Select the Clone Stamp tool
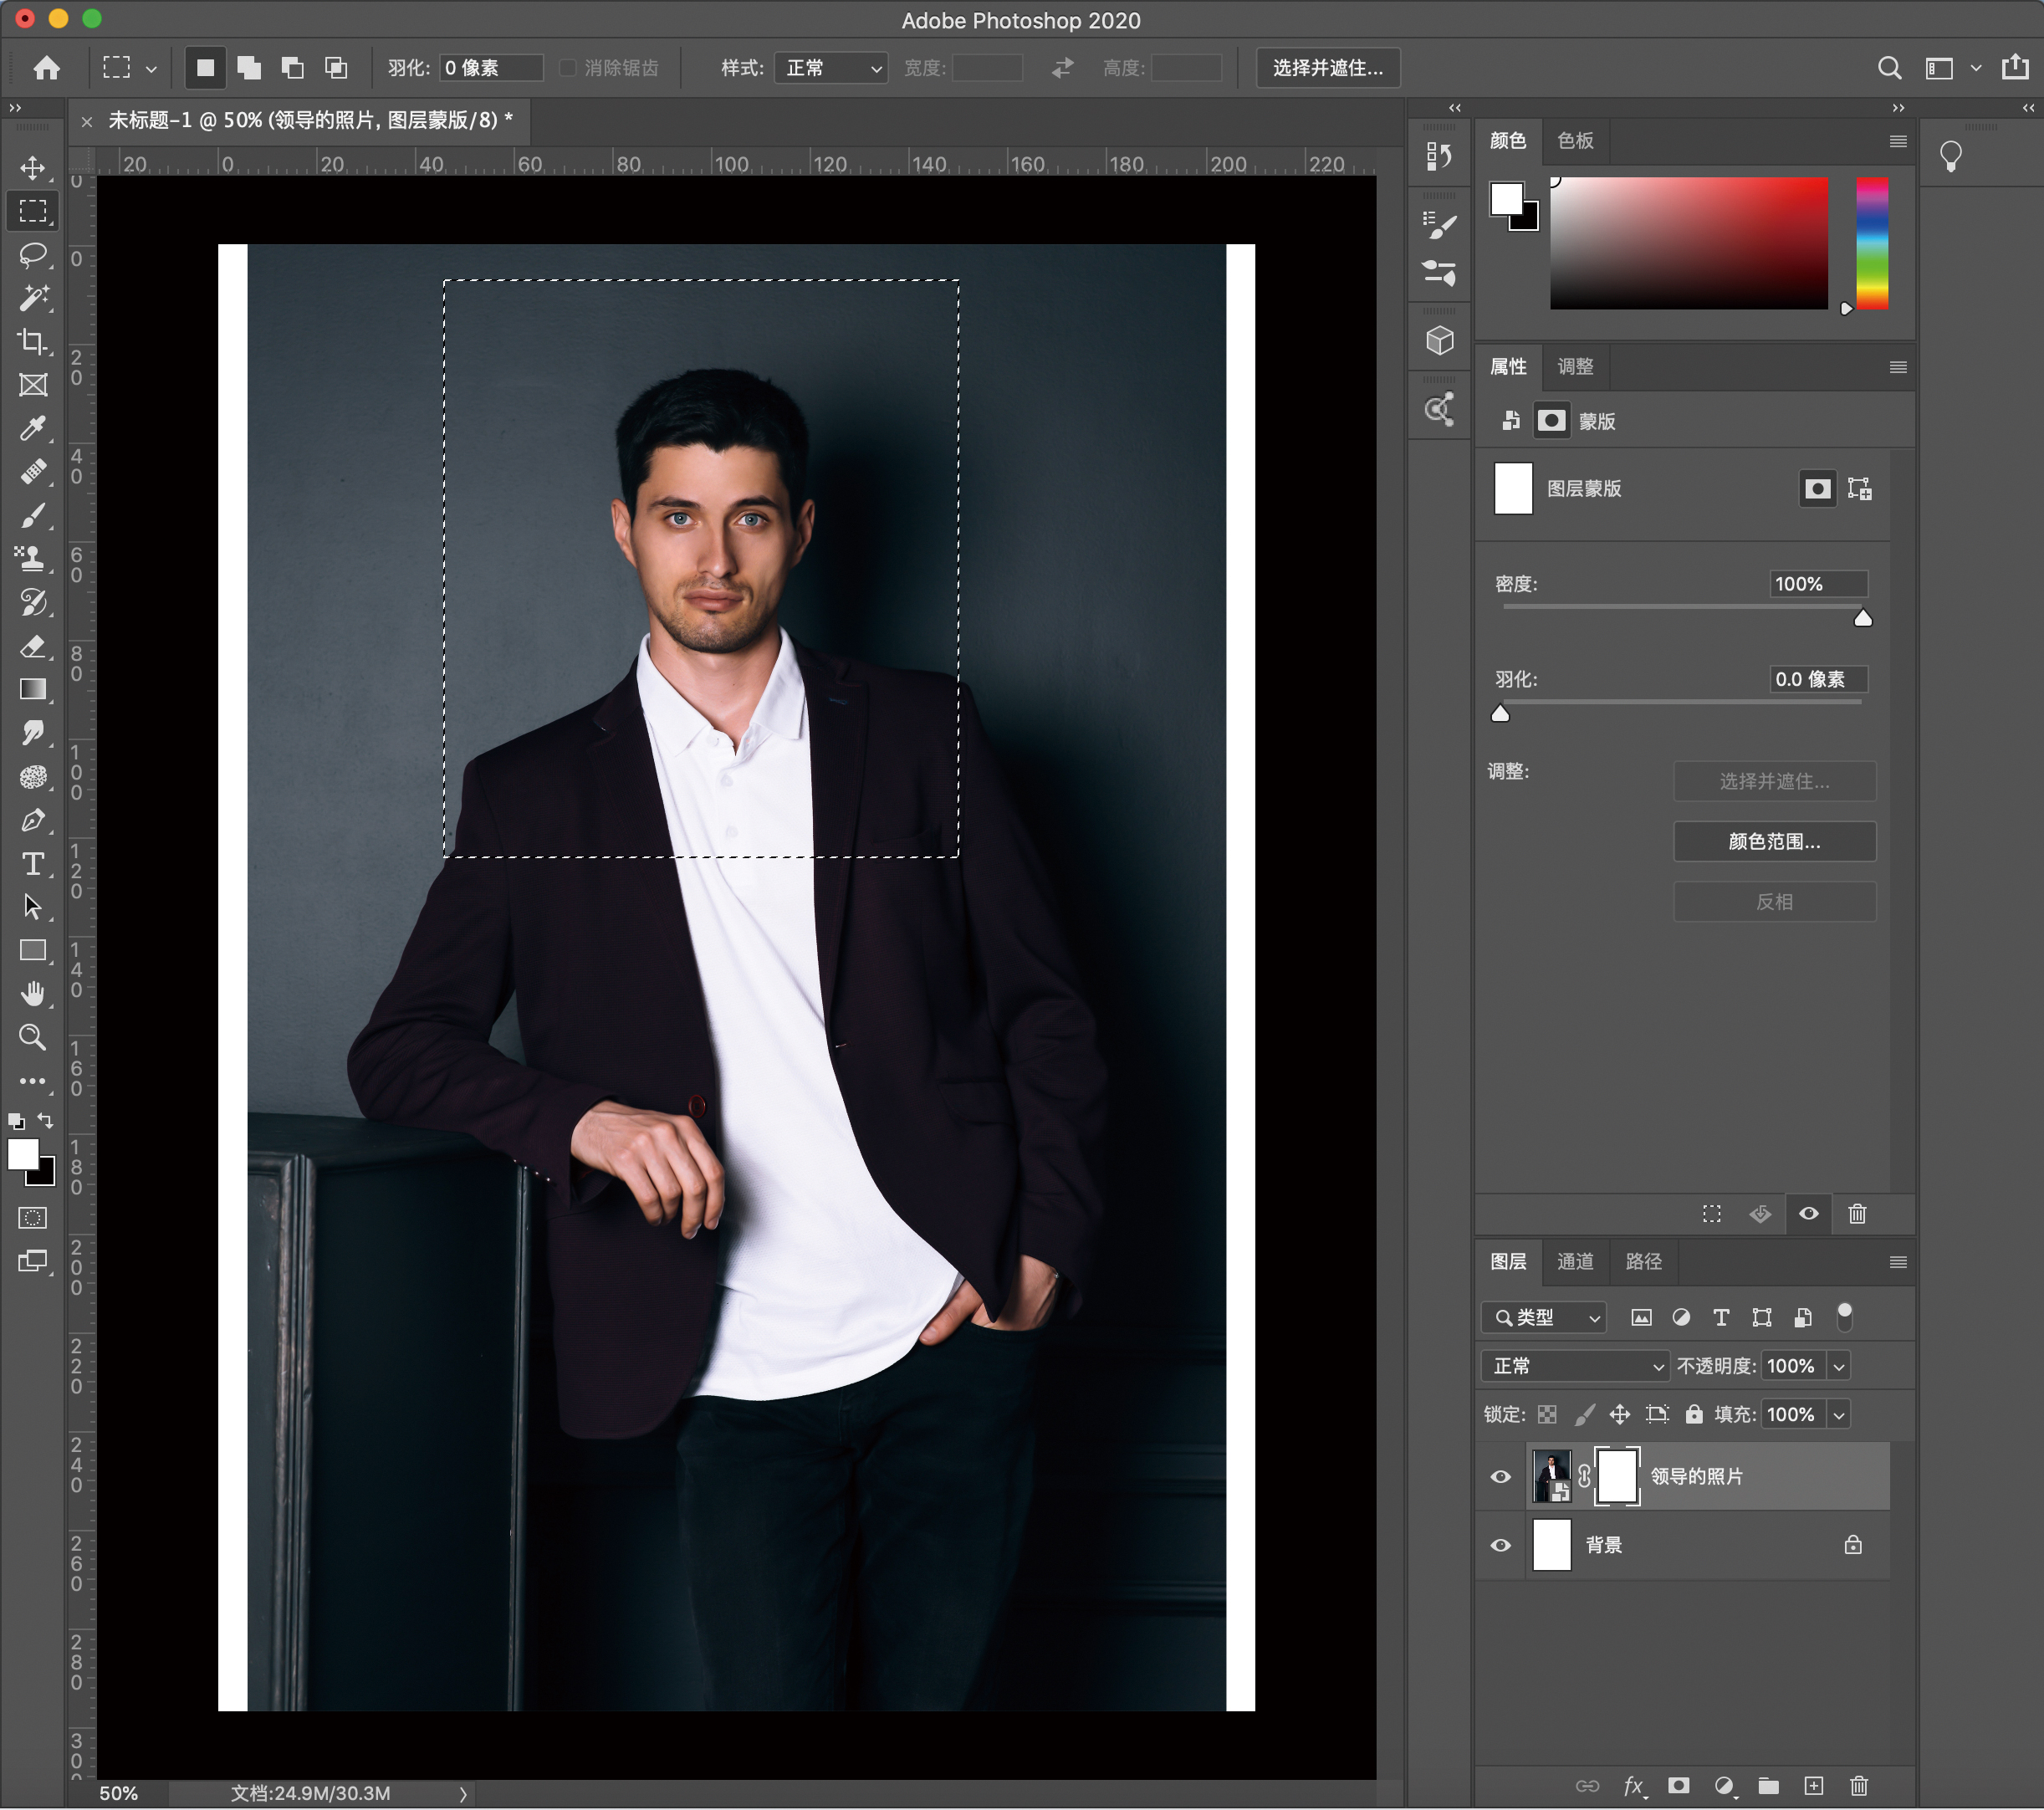The height and width of the screenshot is (1810, 2044). pyautogui.click(x=33, y=559)
